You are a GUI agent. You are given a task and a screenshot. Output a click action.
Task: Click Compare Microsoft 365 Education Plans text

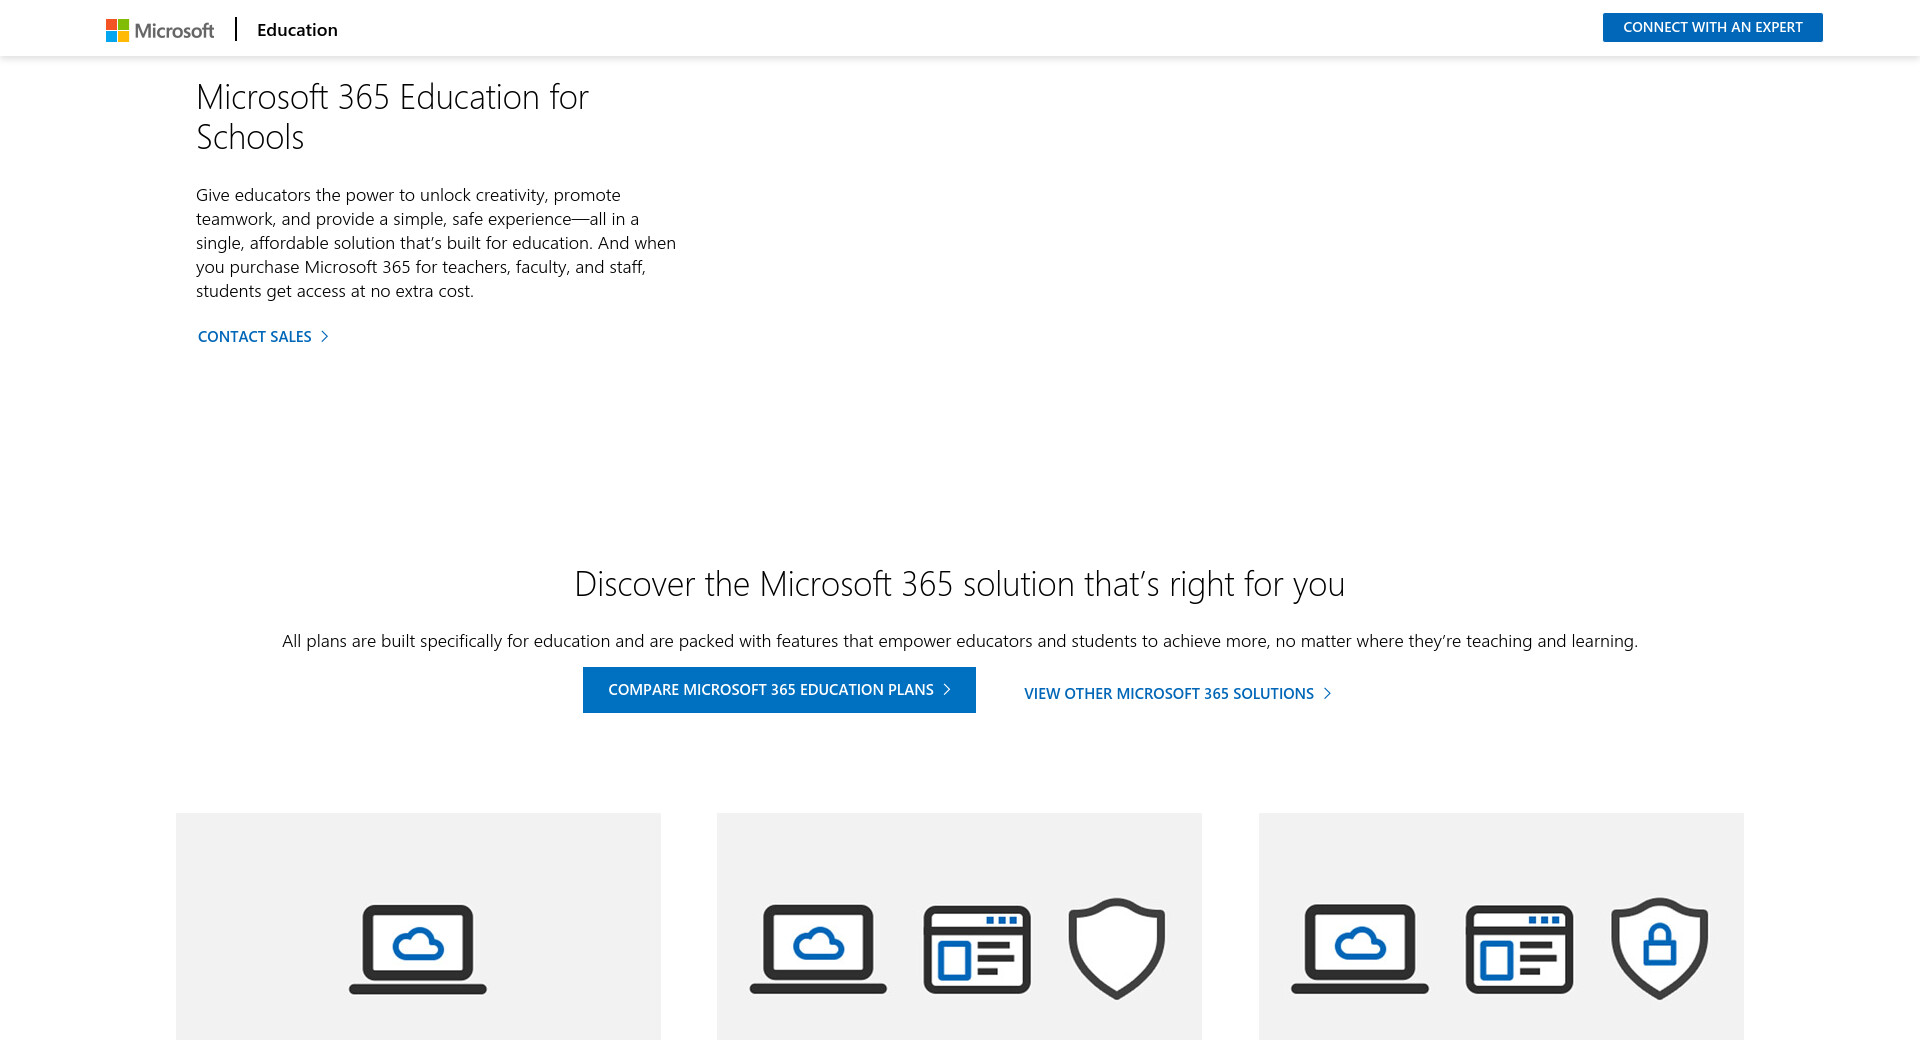770,690
